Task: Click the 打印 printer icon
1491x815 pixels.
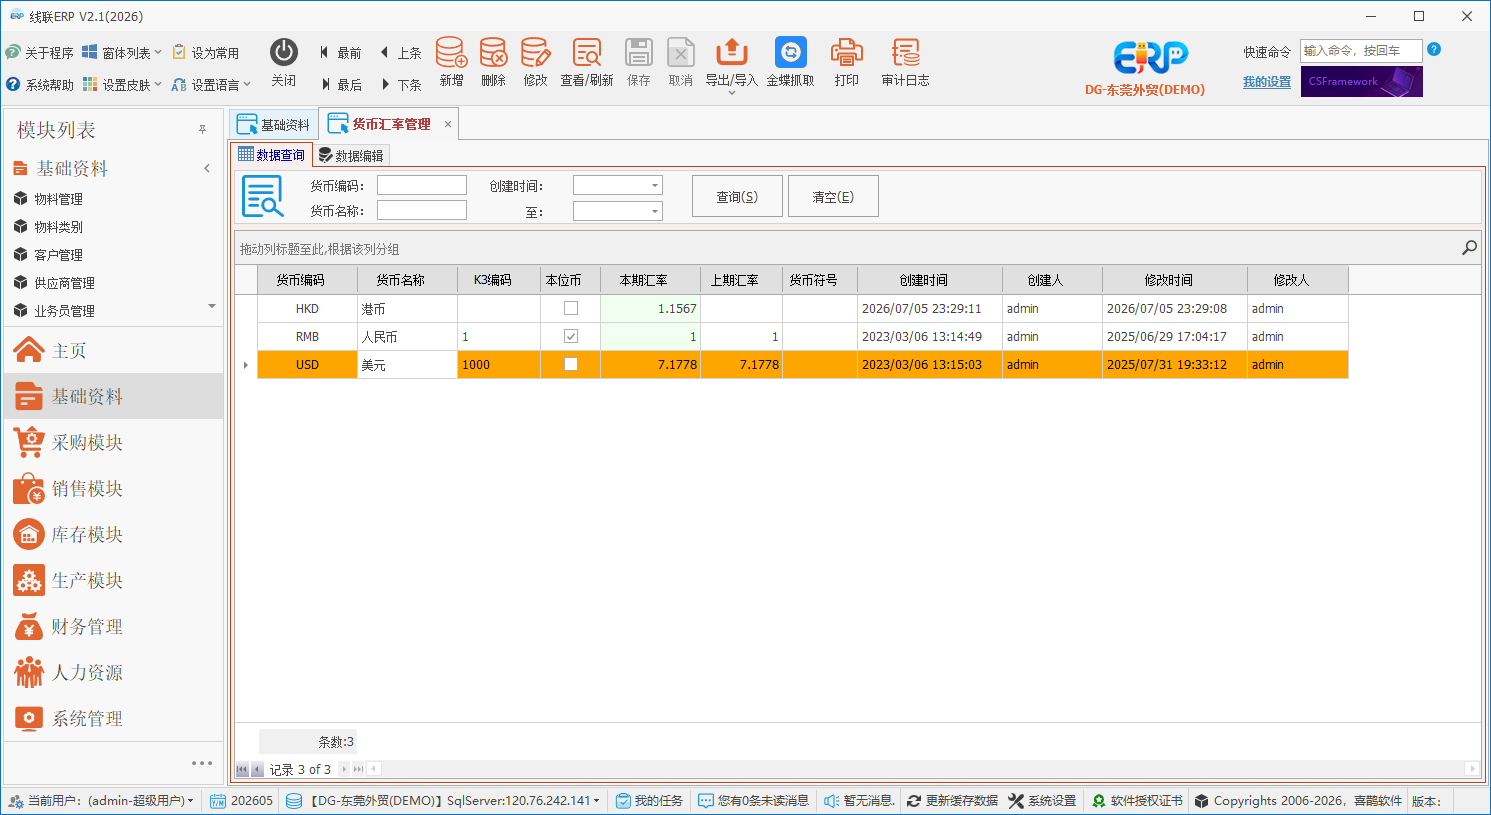Action: coord(847,53)
